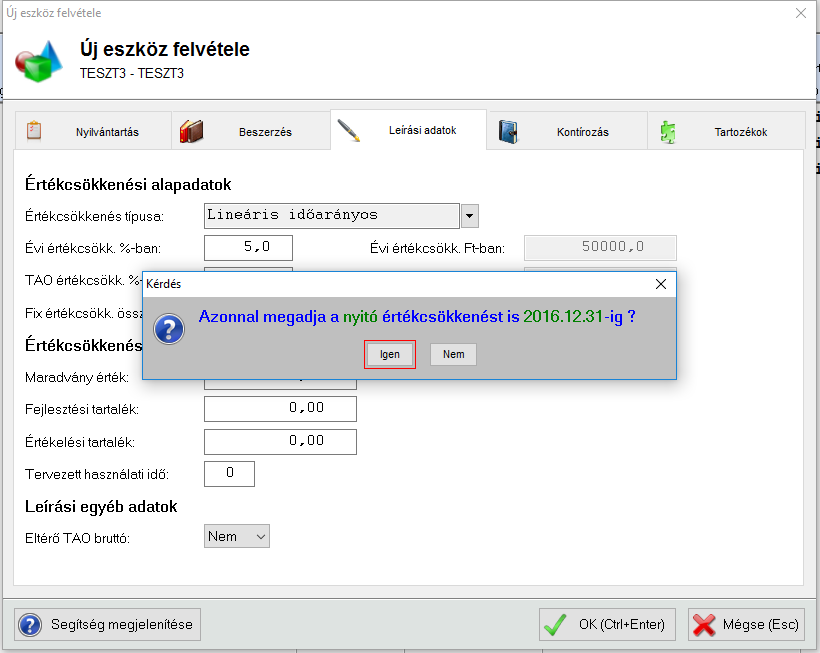Click the clipboard icon on Nyilvántartás tab
The image size is (820, 653).
(34, 131)
